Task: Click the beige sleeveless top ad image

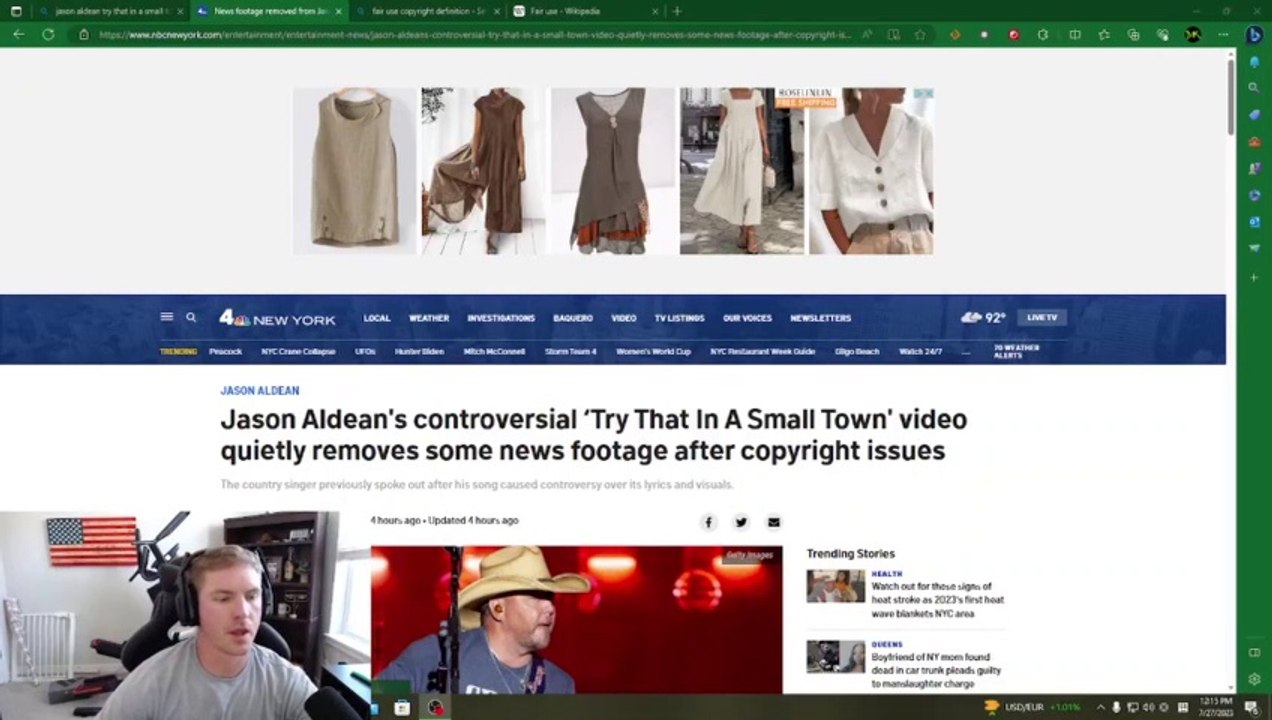Action: [355, 171]
